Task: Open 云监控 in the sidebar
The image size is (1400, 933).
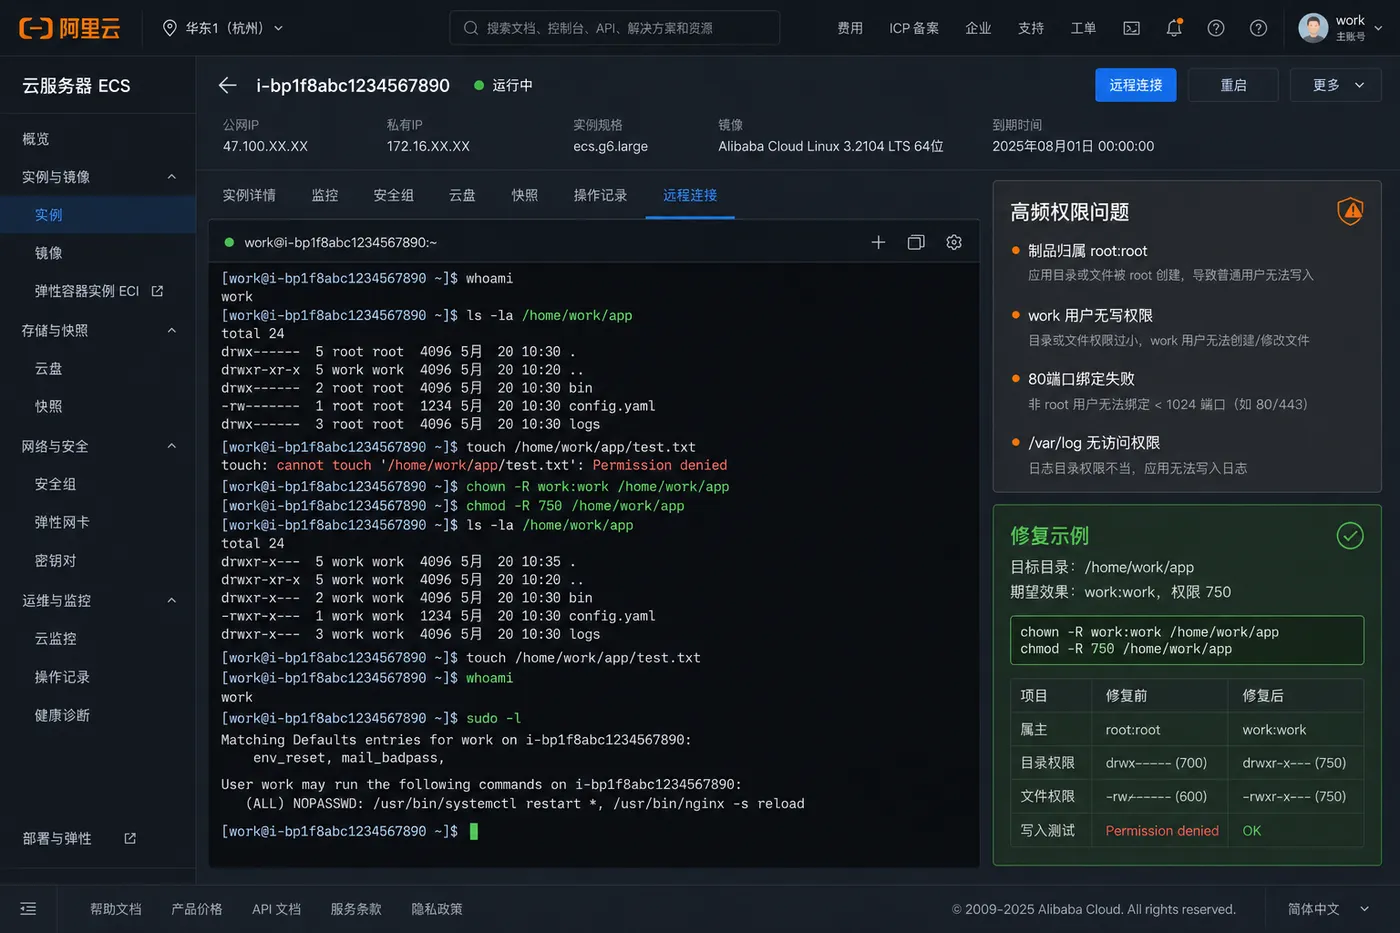Action: tap(56, 638)
